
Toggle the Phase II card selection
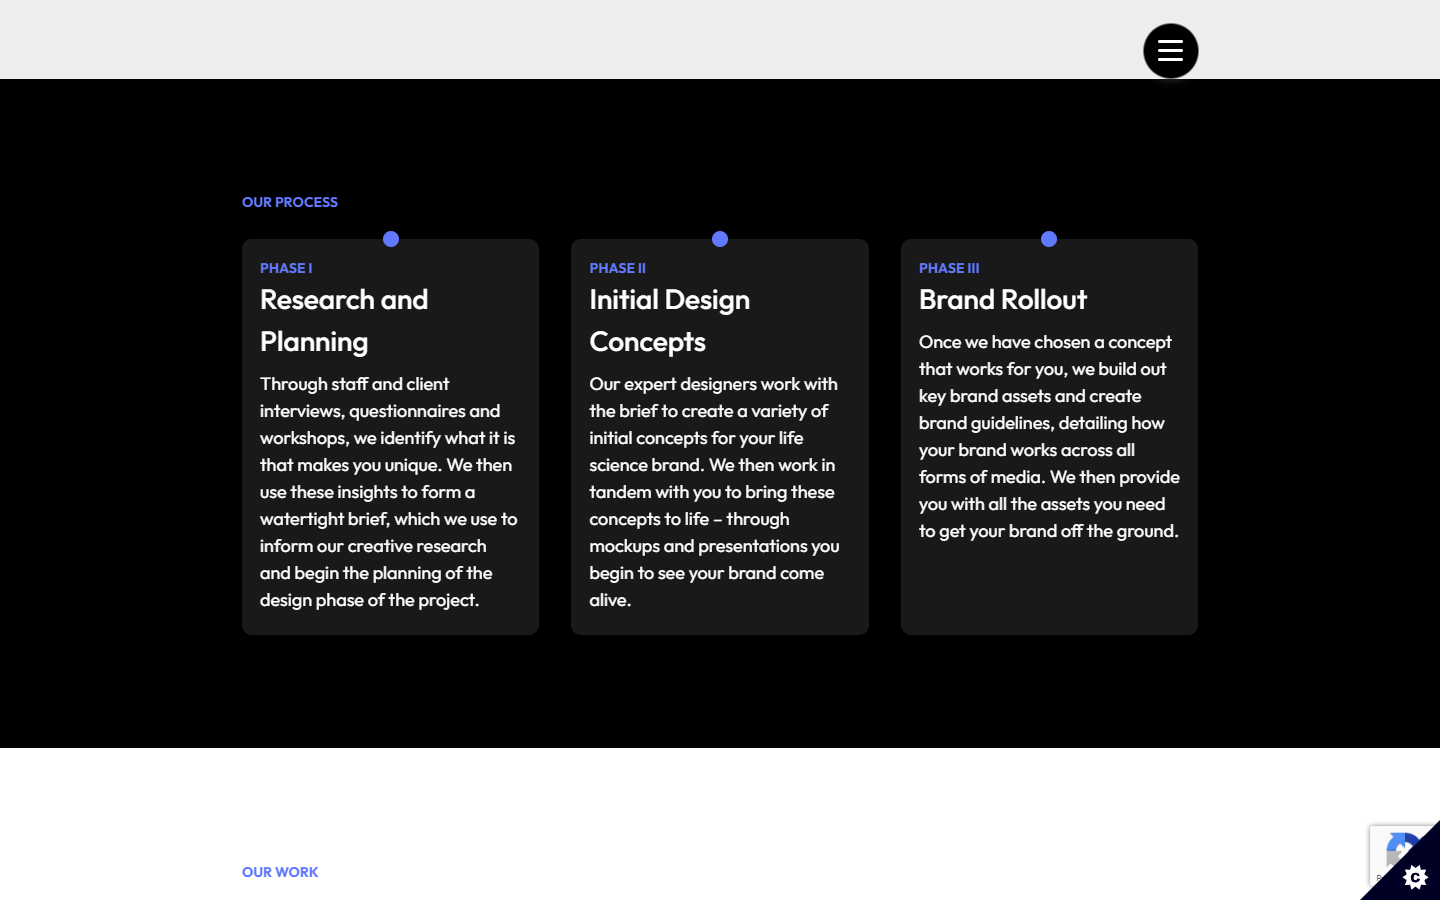[719, 437]
